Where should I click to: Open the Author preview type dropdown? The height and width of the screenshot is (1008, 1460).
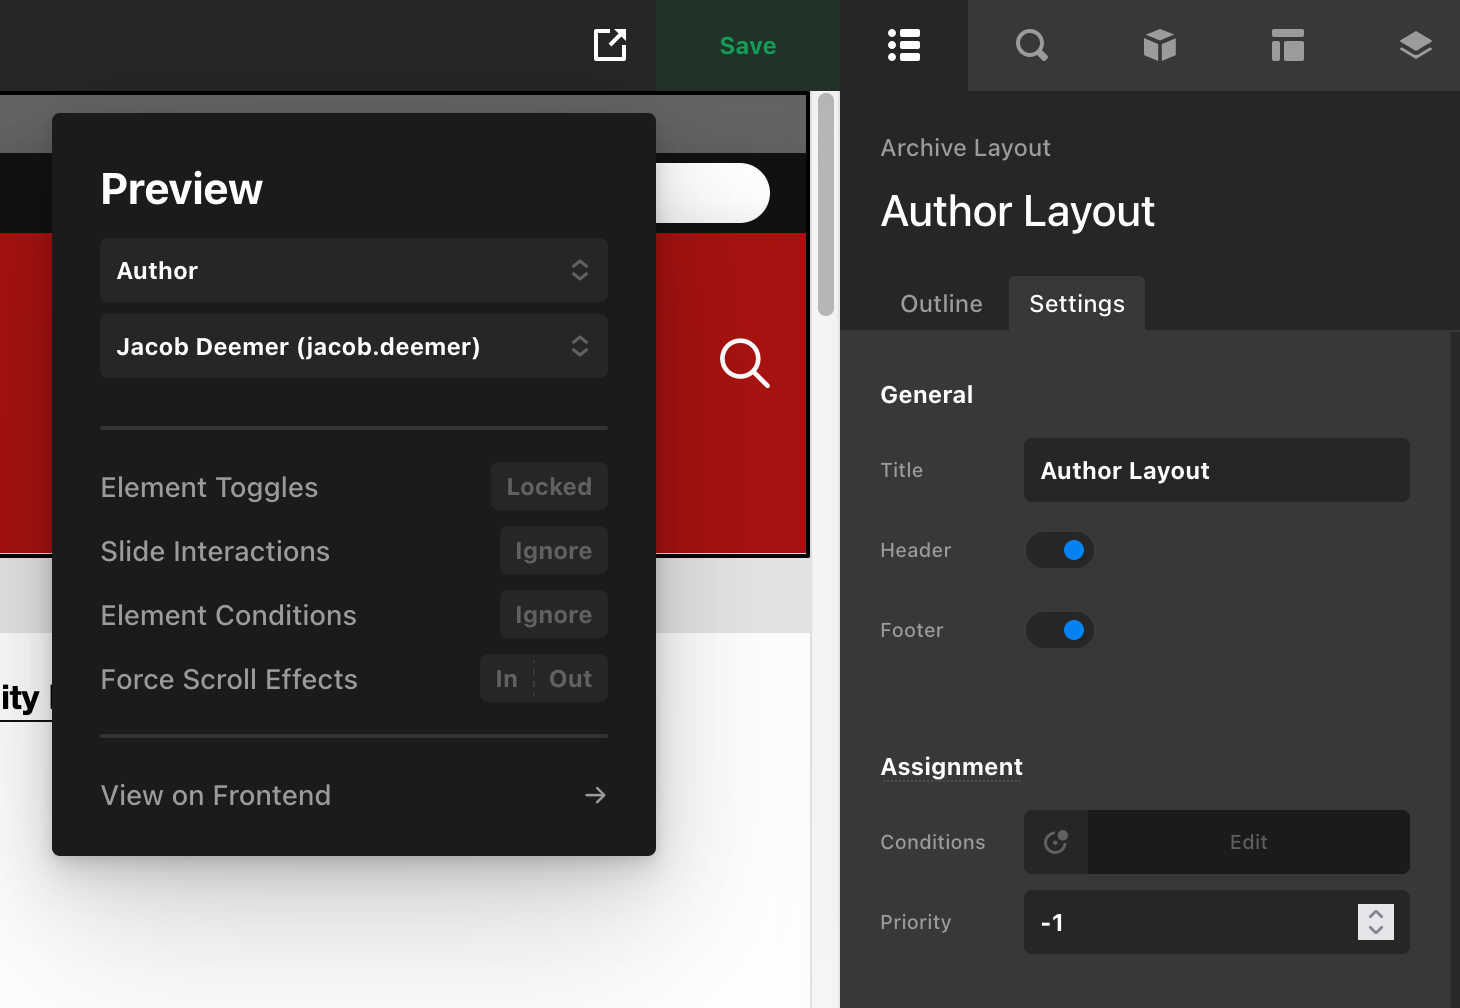tap(354, 270)
